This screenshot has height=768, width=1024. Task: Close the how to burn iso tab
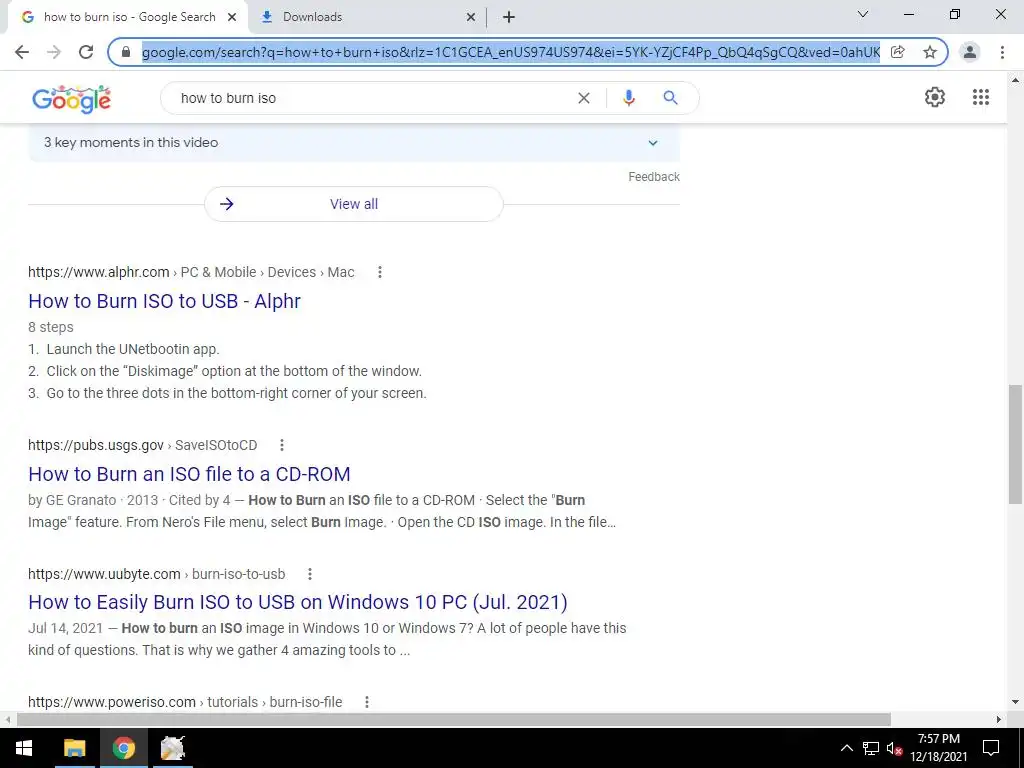(232, 18)
